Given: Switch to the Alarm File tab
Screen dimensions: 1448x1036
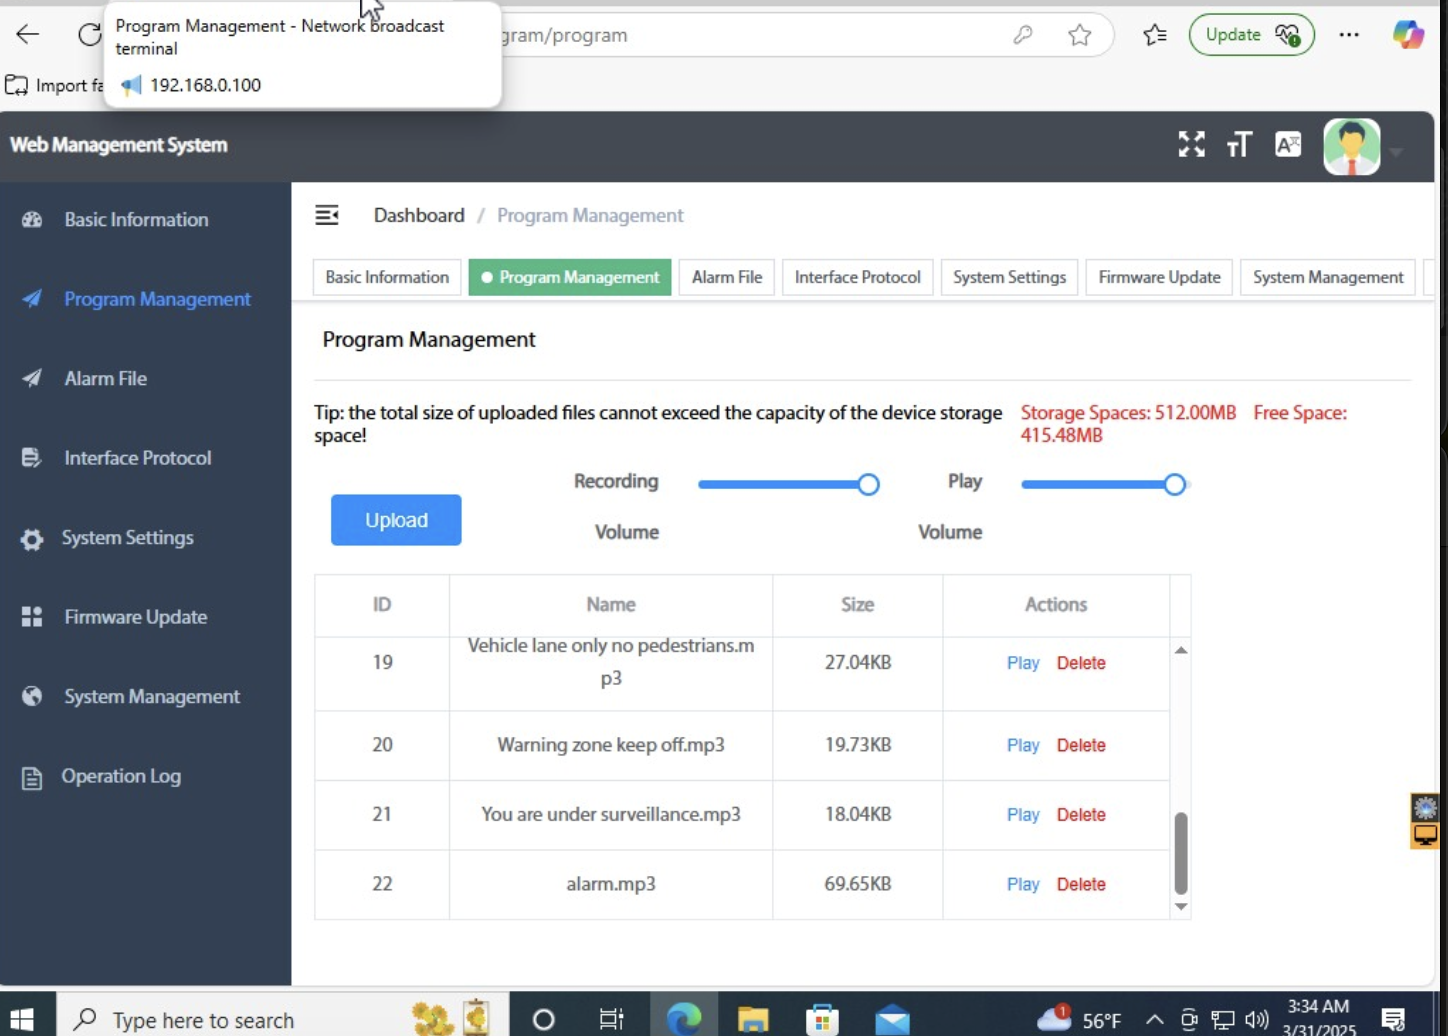Looking at the screenshot, I should [x=727, y=277].
